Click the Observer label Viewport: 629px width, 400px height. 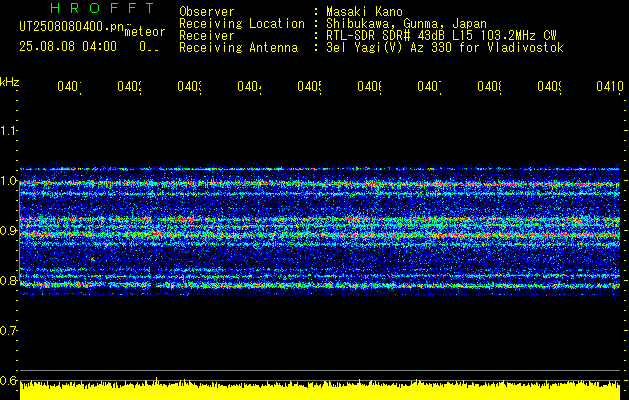pyautogui.click(x=207, y=11)
